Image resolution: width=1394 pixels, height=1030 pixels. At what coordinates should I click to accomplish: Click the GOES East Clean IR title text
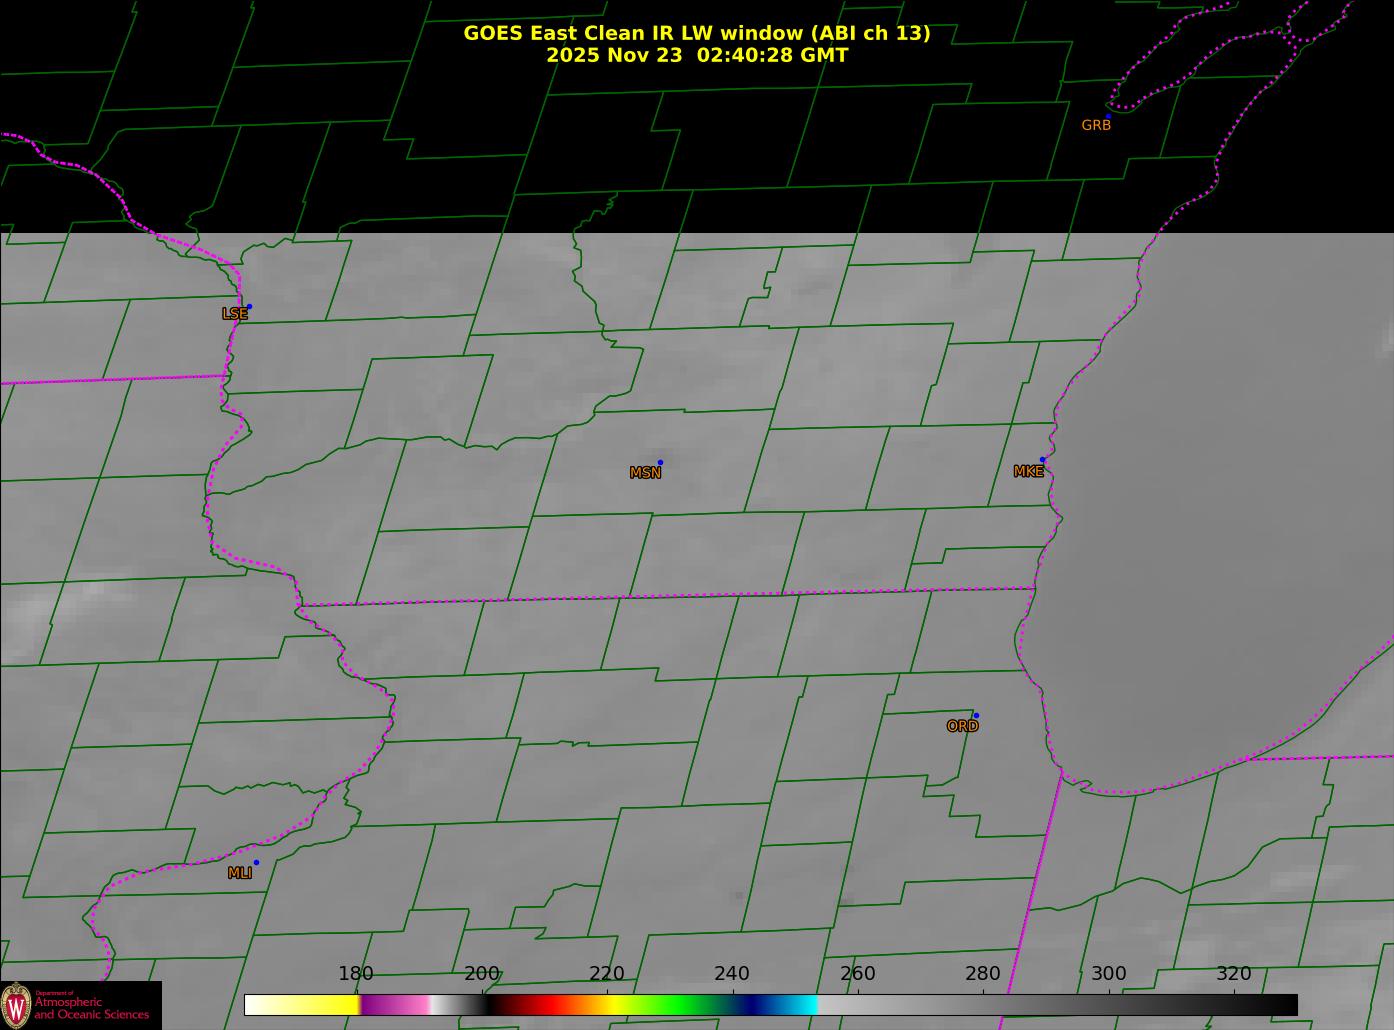(696, 33)
